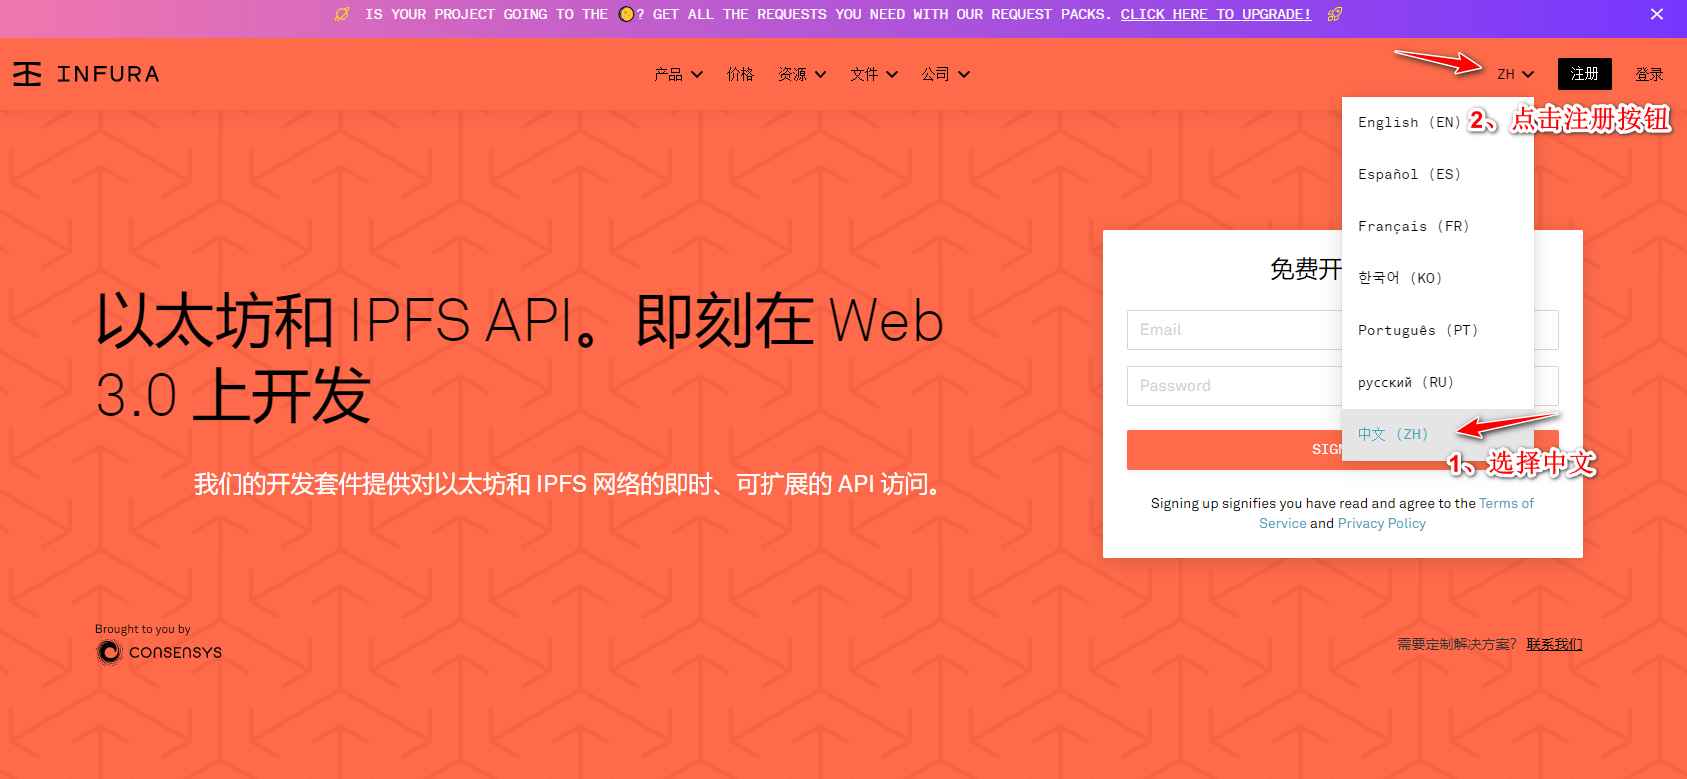Select Português (PT) language
This screenshot has height=779, width=1687.
(x=1438, y=330)
